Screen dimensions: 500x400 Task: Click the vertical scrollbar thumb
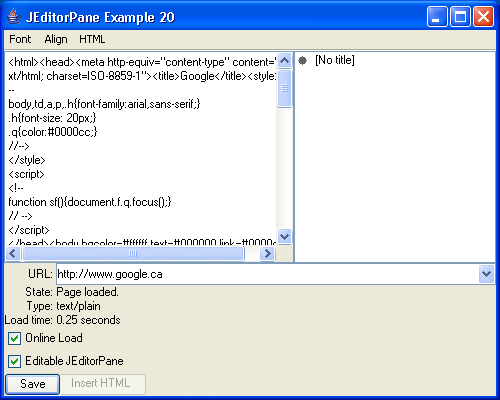tap(284, 88)
